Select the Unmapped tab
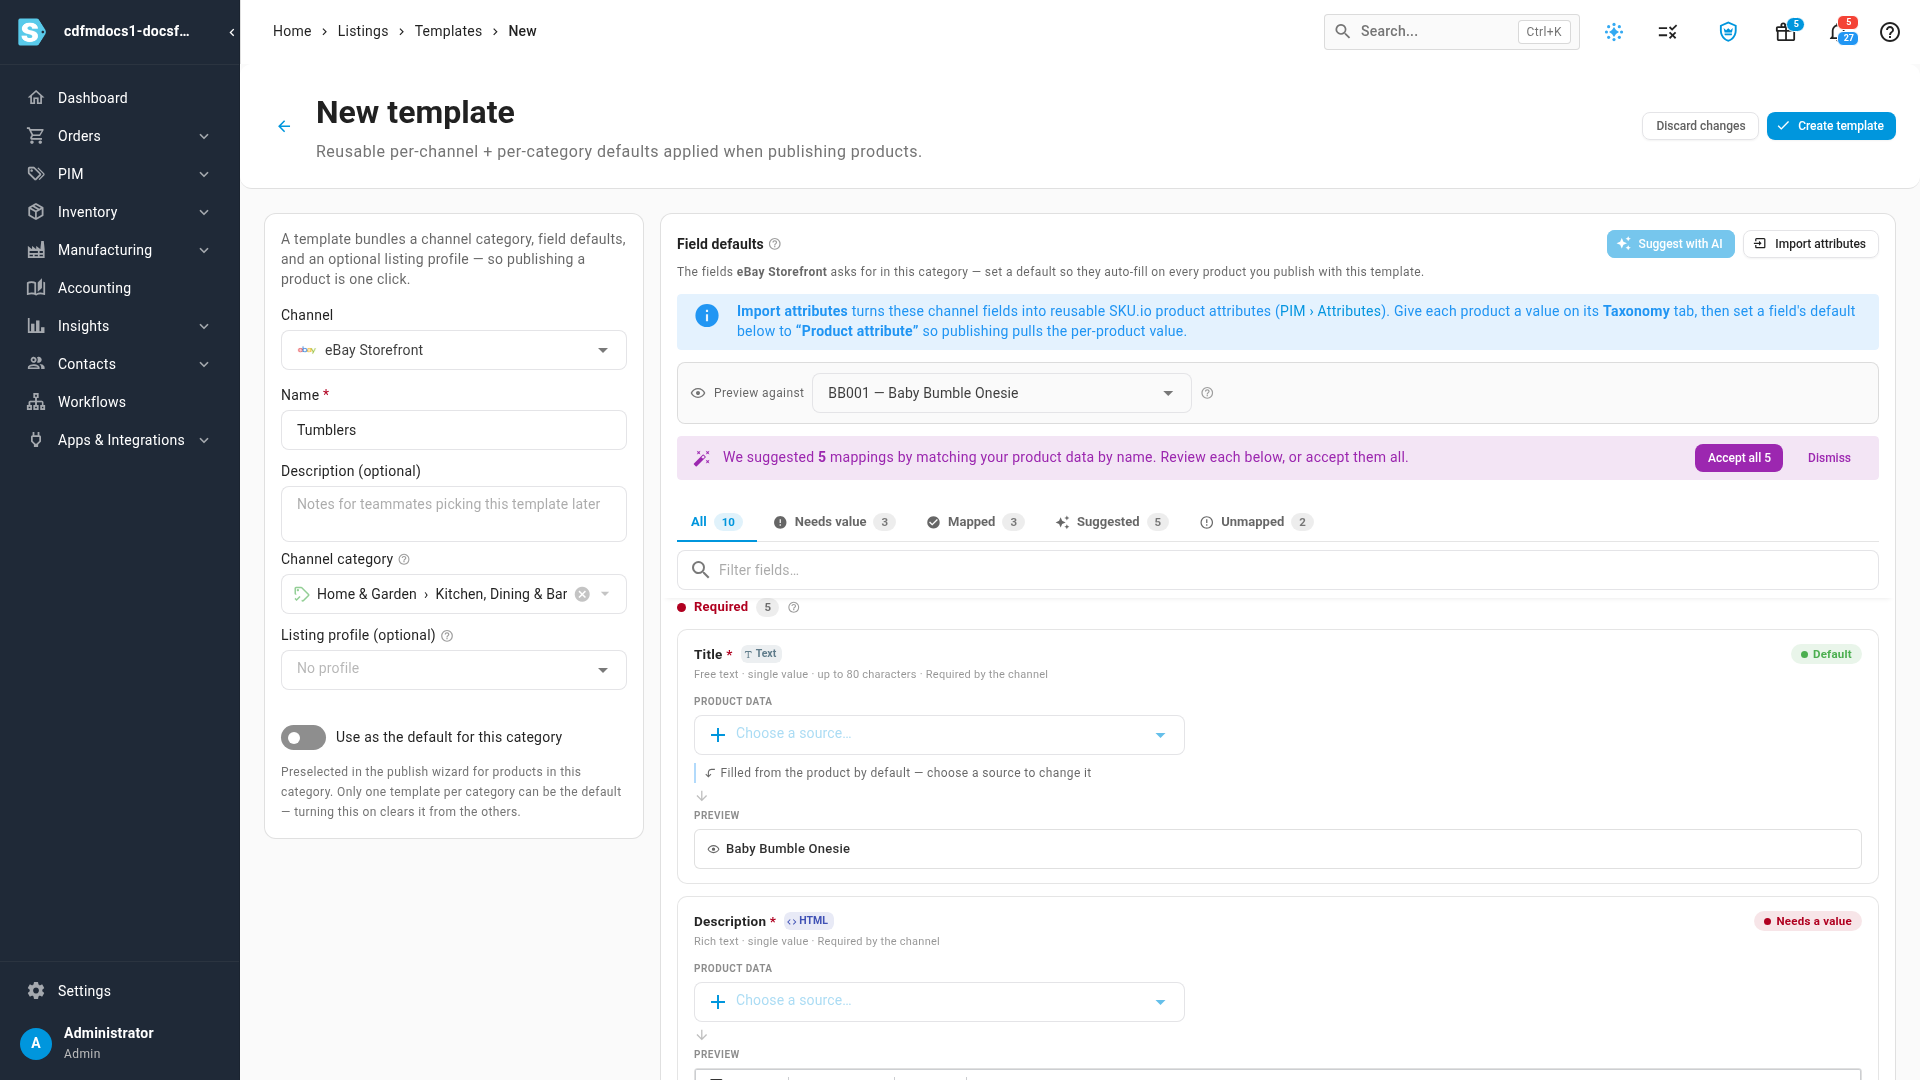This screenshot has height=1080, width=1920. click(1256, 522)
